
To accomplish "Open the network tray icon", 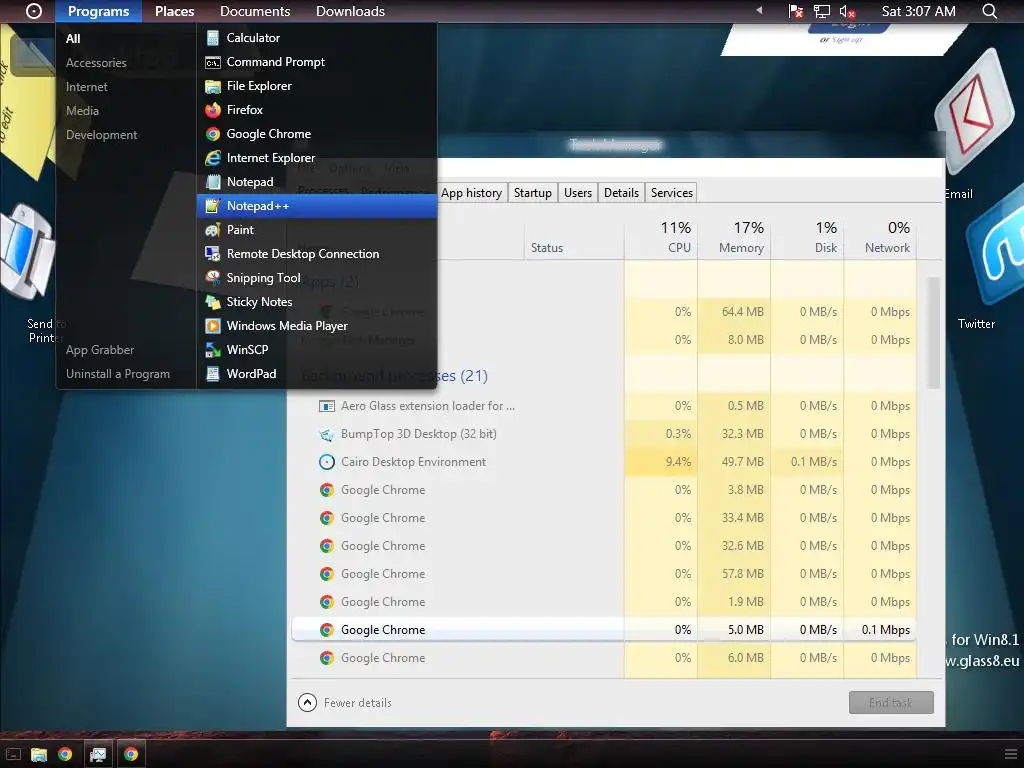I will tap(822, 11).
